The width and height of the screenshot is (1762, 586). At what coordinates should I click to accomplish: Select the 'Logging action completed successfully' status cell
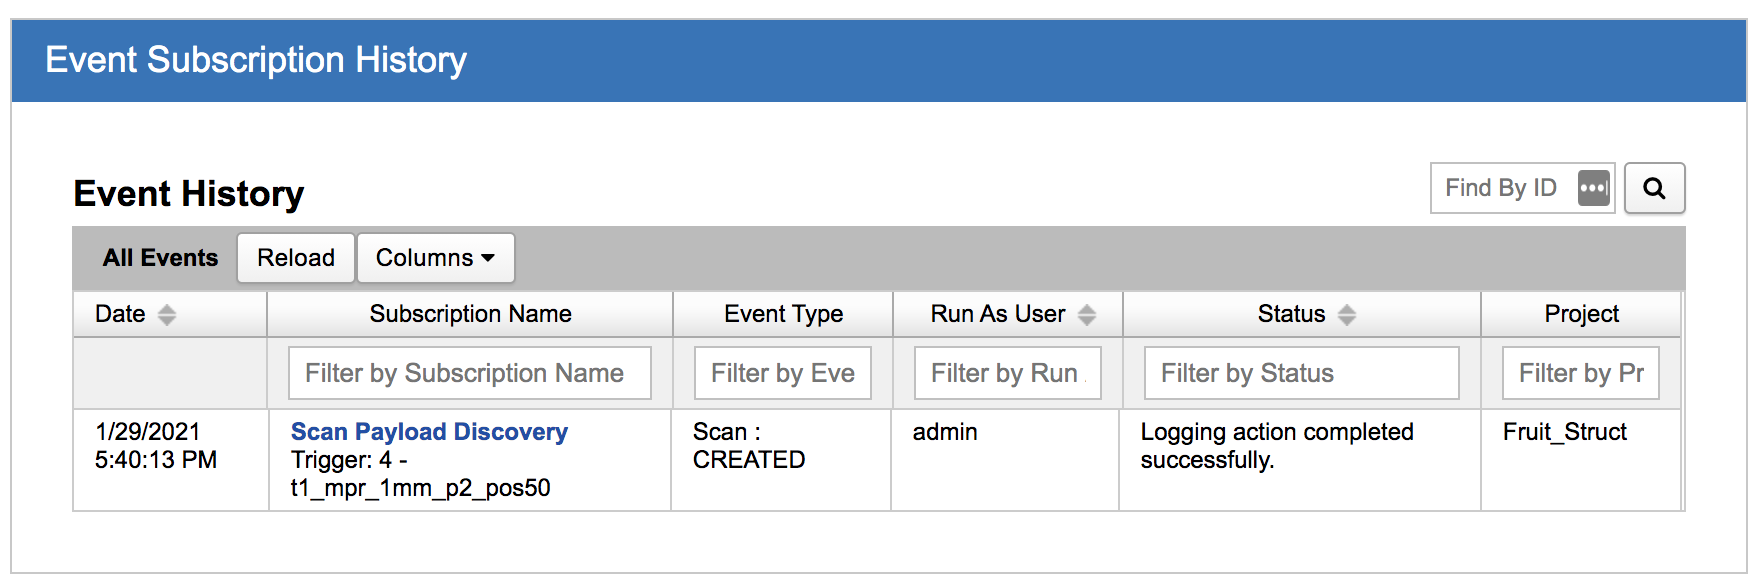pyautogui.click(x=1276, y=446)
